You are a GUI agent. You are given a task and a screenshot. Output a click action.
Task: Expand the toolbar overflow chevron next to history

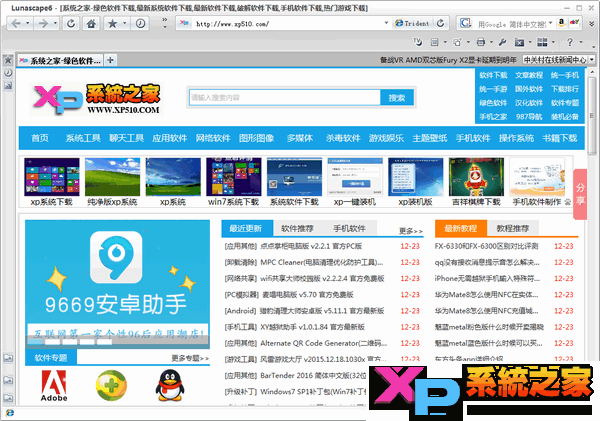tap(165, 23)
